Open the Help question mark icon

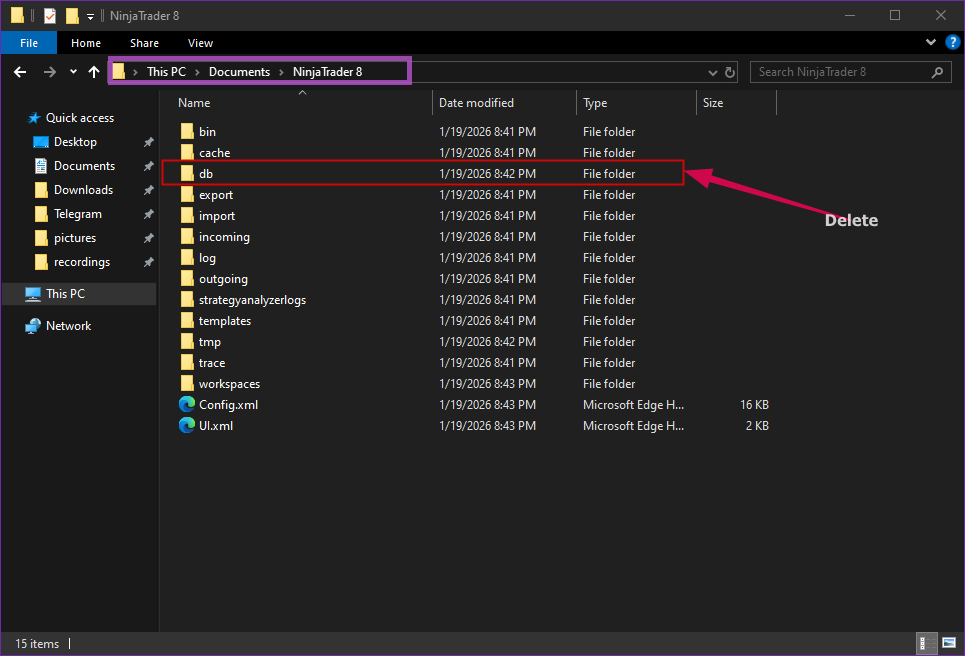pyautogui.click(x=952, y=43)
